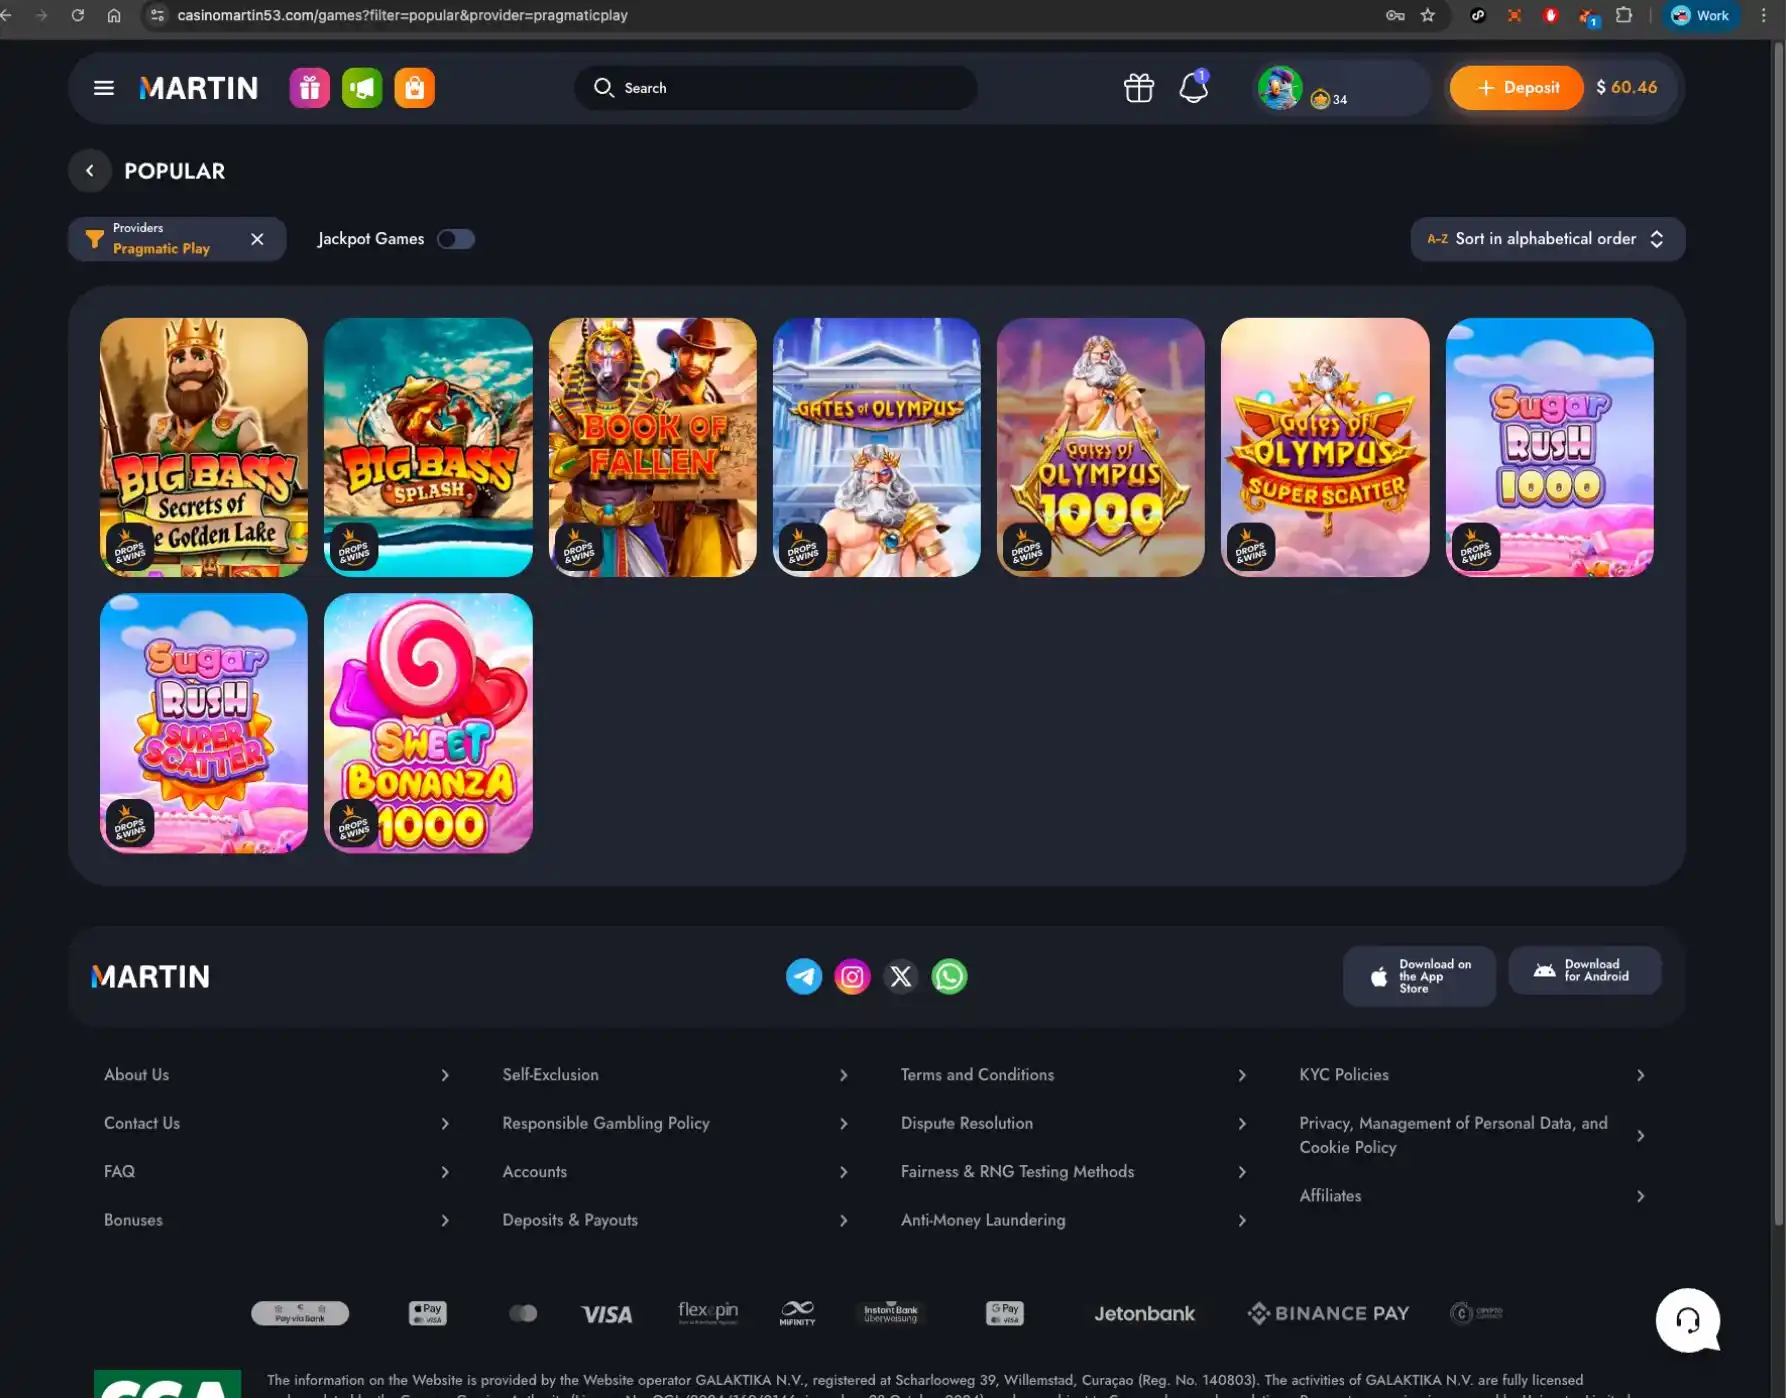Open the Sugar Rush Super Scatter game

coord(204,723)
